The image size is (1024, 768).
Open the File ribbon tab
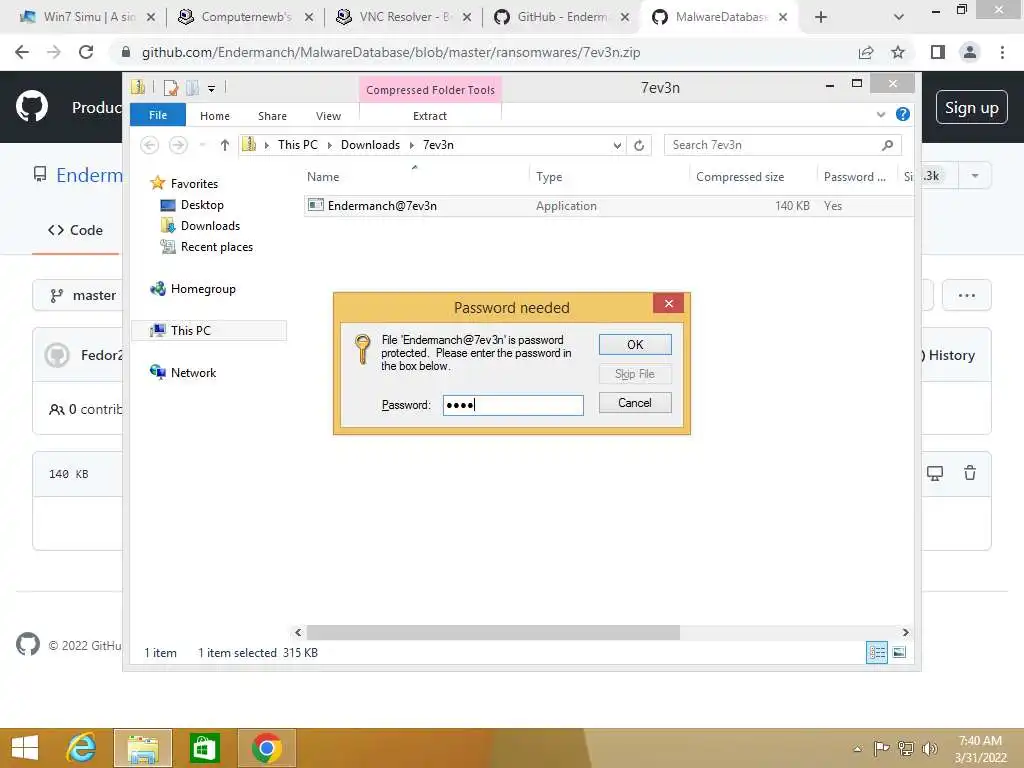[x=158, y=115]
